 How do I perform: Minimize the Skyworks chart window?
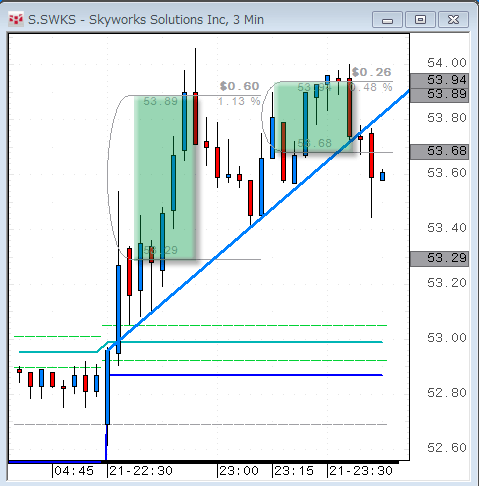(387, 20)
